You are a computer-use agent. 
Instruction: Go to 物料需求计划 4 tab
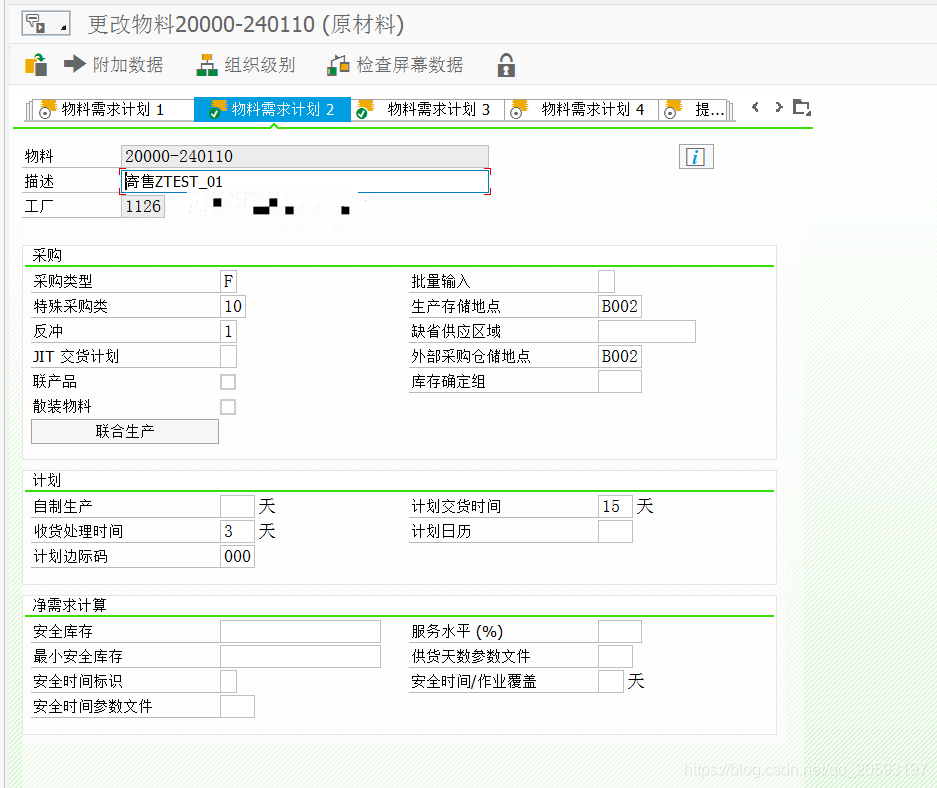click(x=582, y=110)
